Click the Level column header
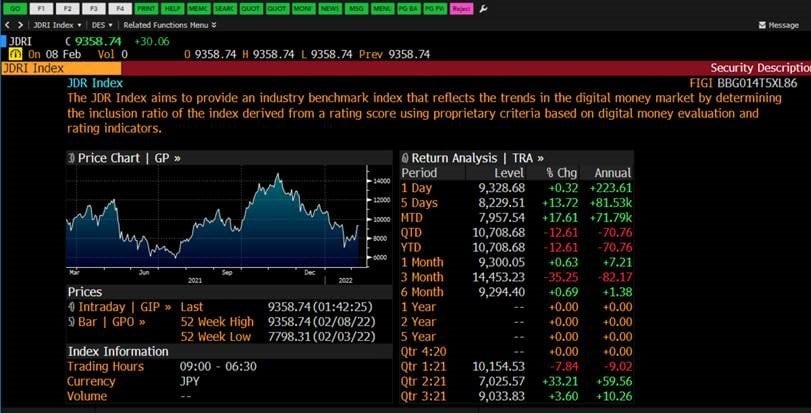811x413 pixels. pos(509,173)
